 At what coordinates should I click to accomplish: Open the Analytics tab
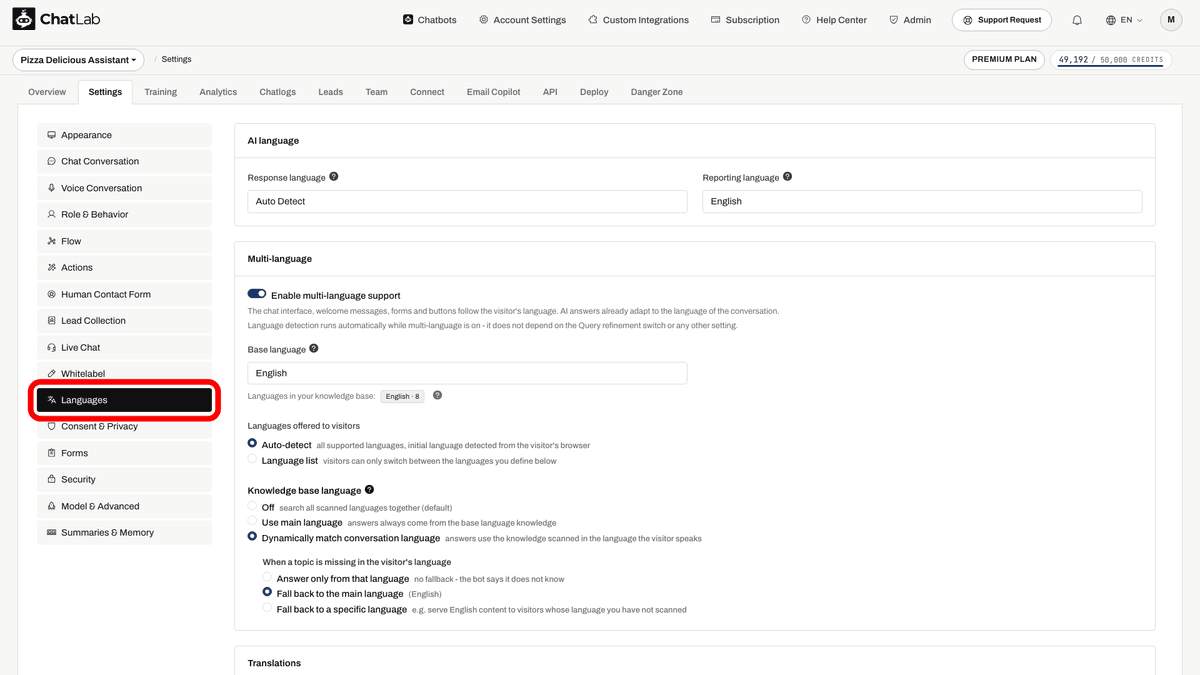[218, 92]
